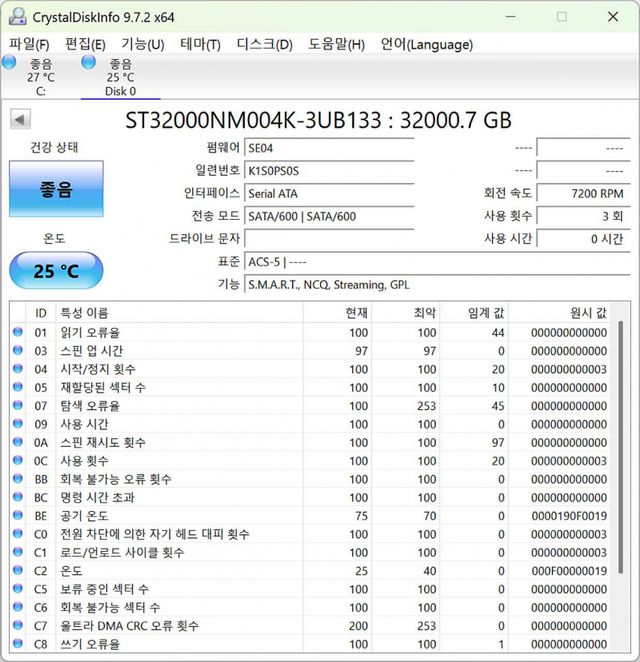Open the 디스크(D) menu
Viewport: 640px width, 662px height.
pyautogui.click(x=264, y=44)
